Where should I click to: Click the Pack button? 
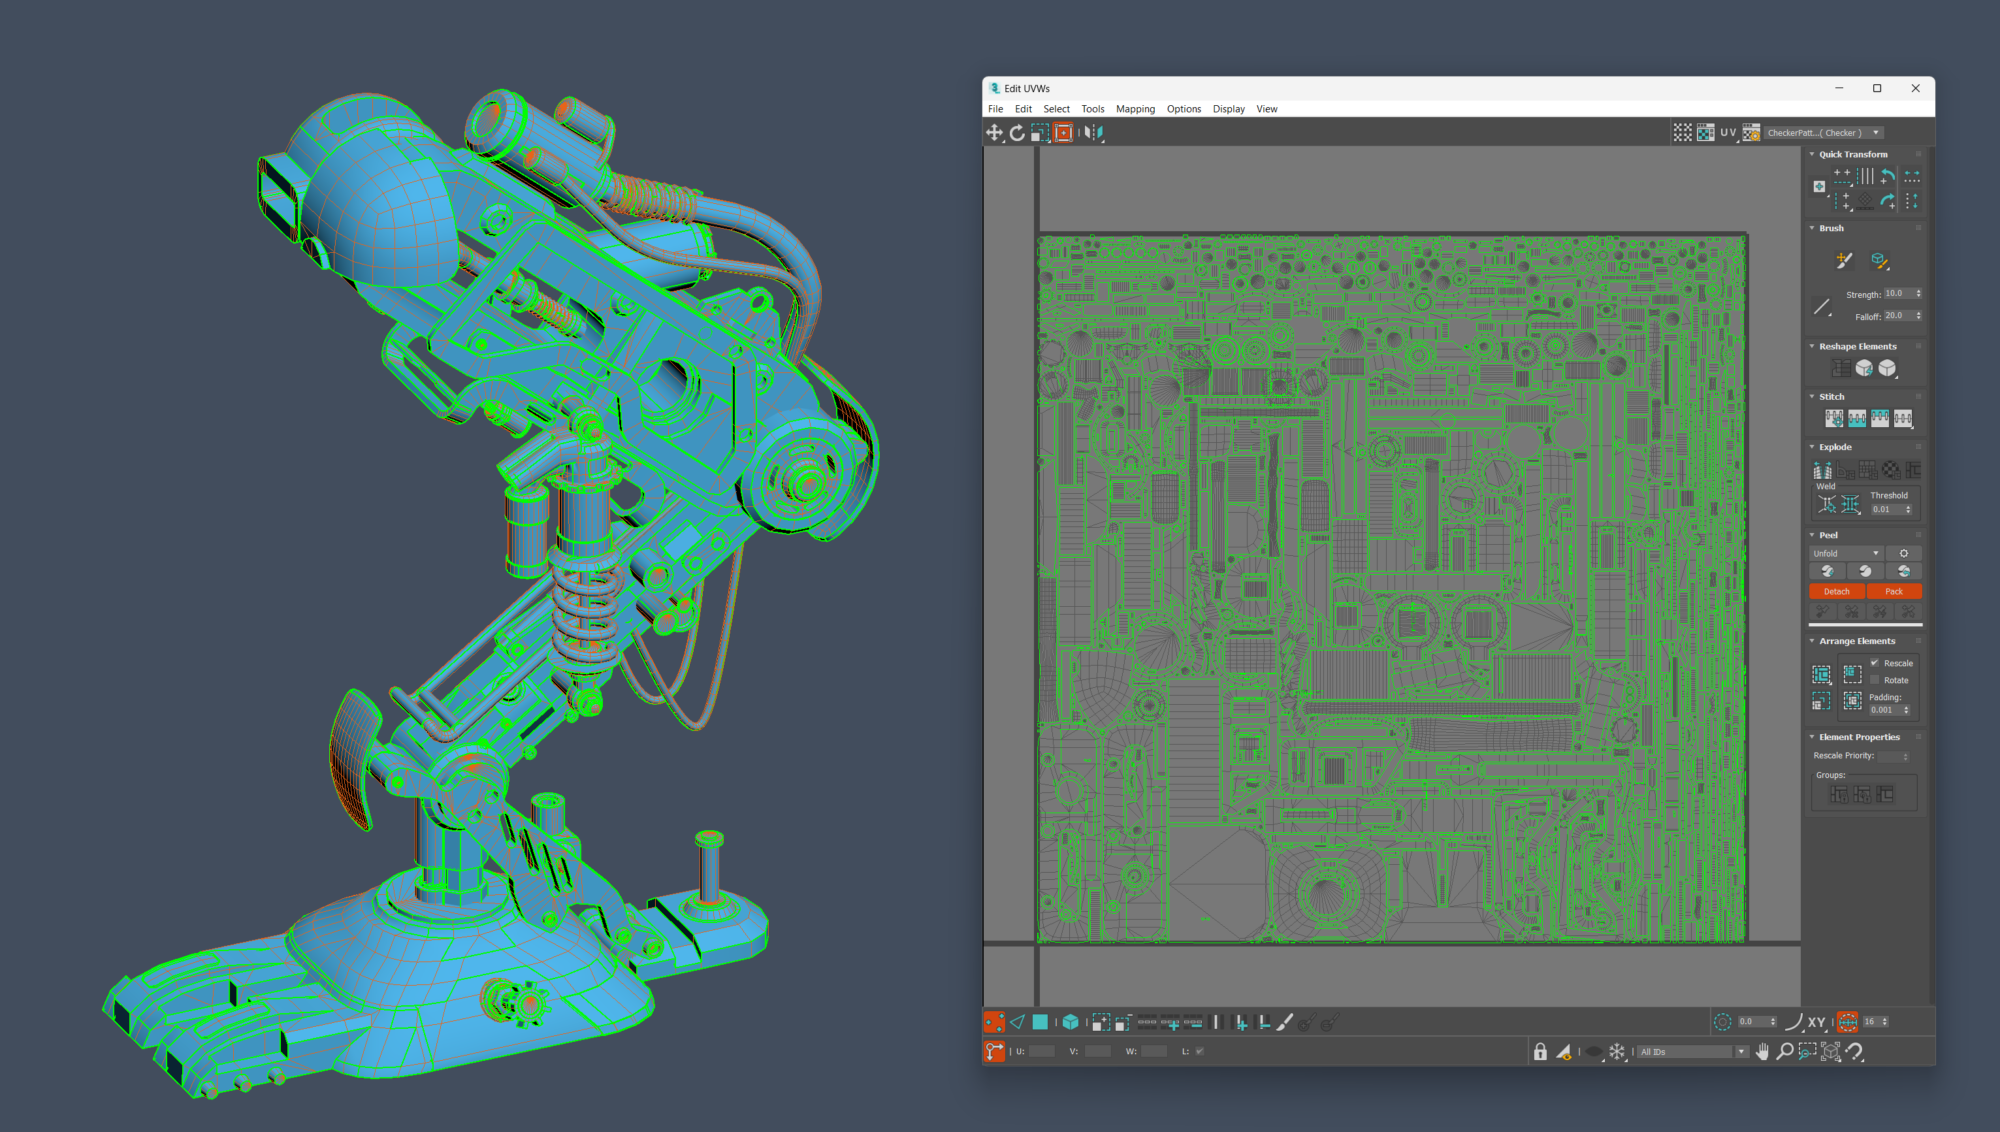(1895, 591)
